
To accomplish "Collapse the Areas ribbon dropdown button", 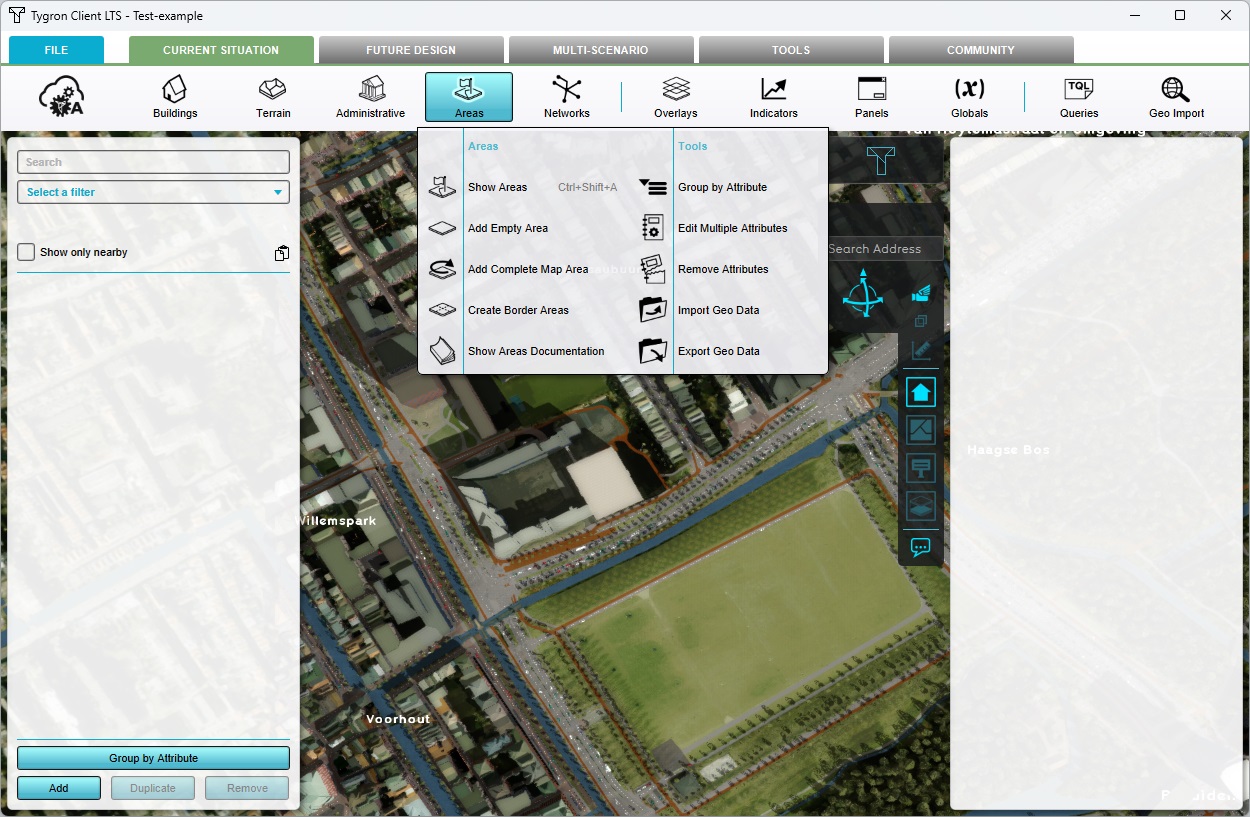I will pos(468,97).
